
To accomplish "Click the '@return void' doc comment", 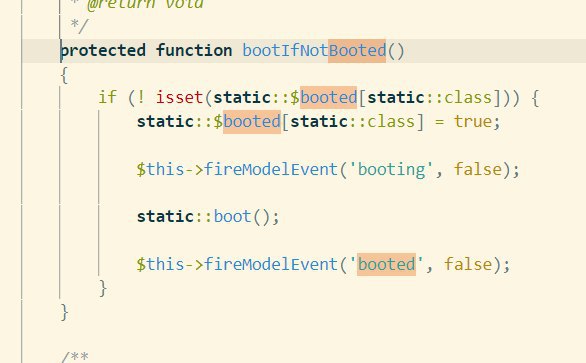I will tap(145, 4).
